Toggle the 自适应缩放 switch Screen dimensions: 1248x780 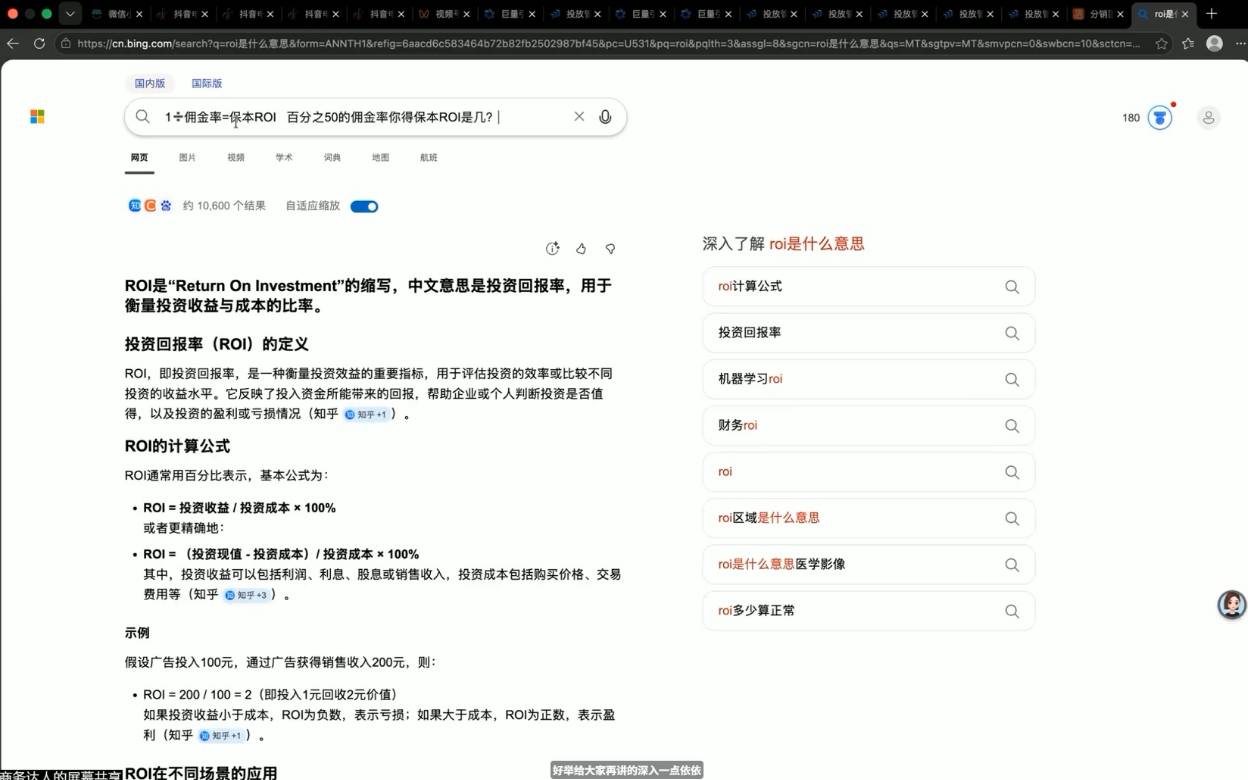364,206
